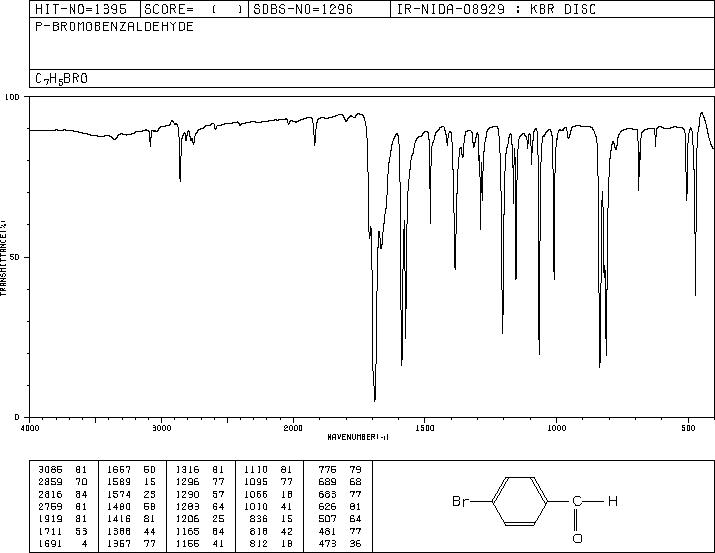The image size is (715, 553).
Task: Click the C7H5BRO molecular formula
Action: click(x=61, y=79)
